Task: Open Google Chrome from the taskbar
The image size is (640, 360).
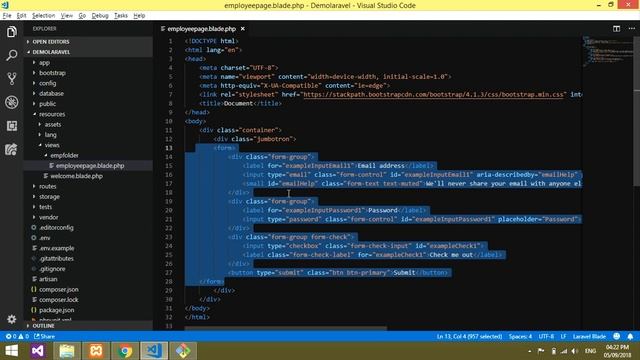Action: [125, 351]
